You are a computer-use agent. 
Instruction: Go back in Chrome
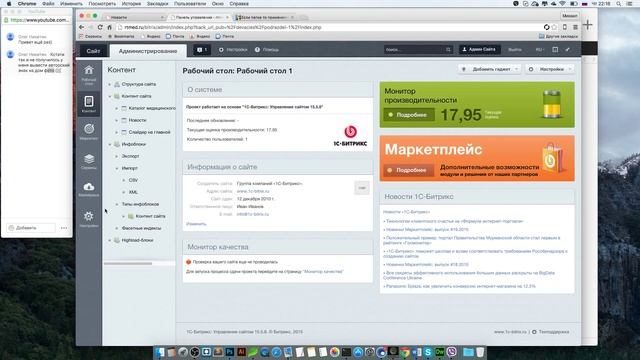click(82, 27)
